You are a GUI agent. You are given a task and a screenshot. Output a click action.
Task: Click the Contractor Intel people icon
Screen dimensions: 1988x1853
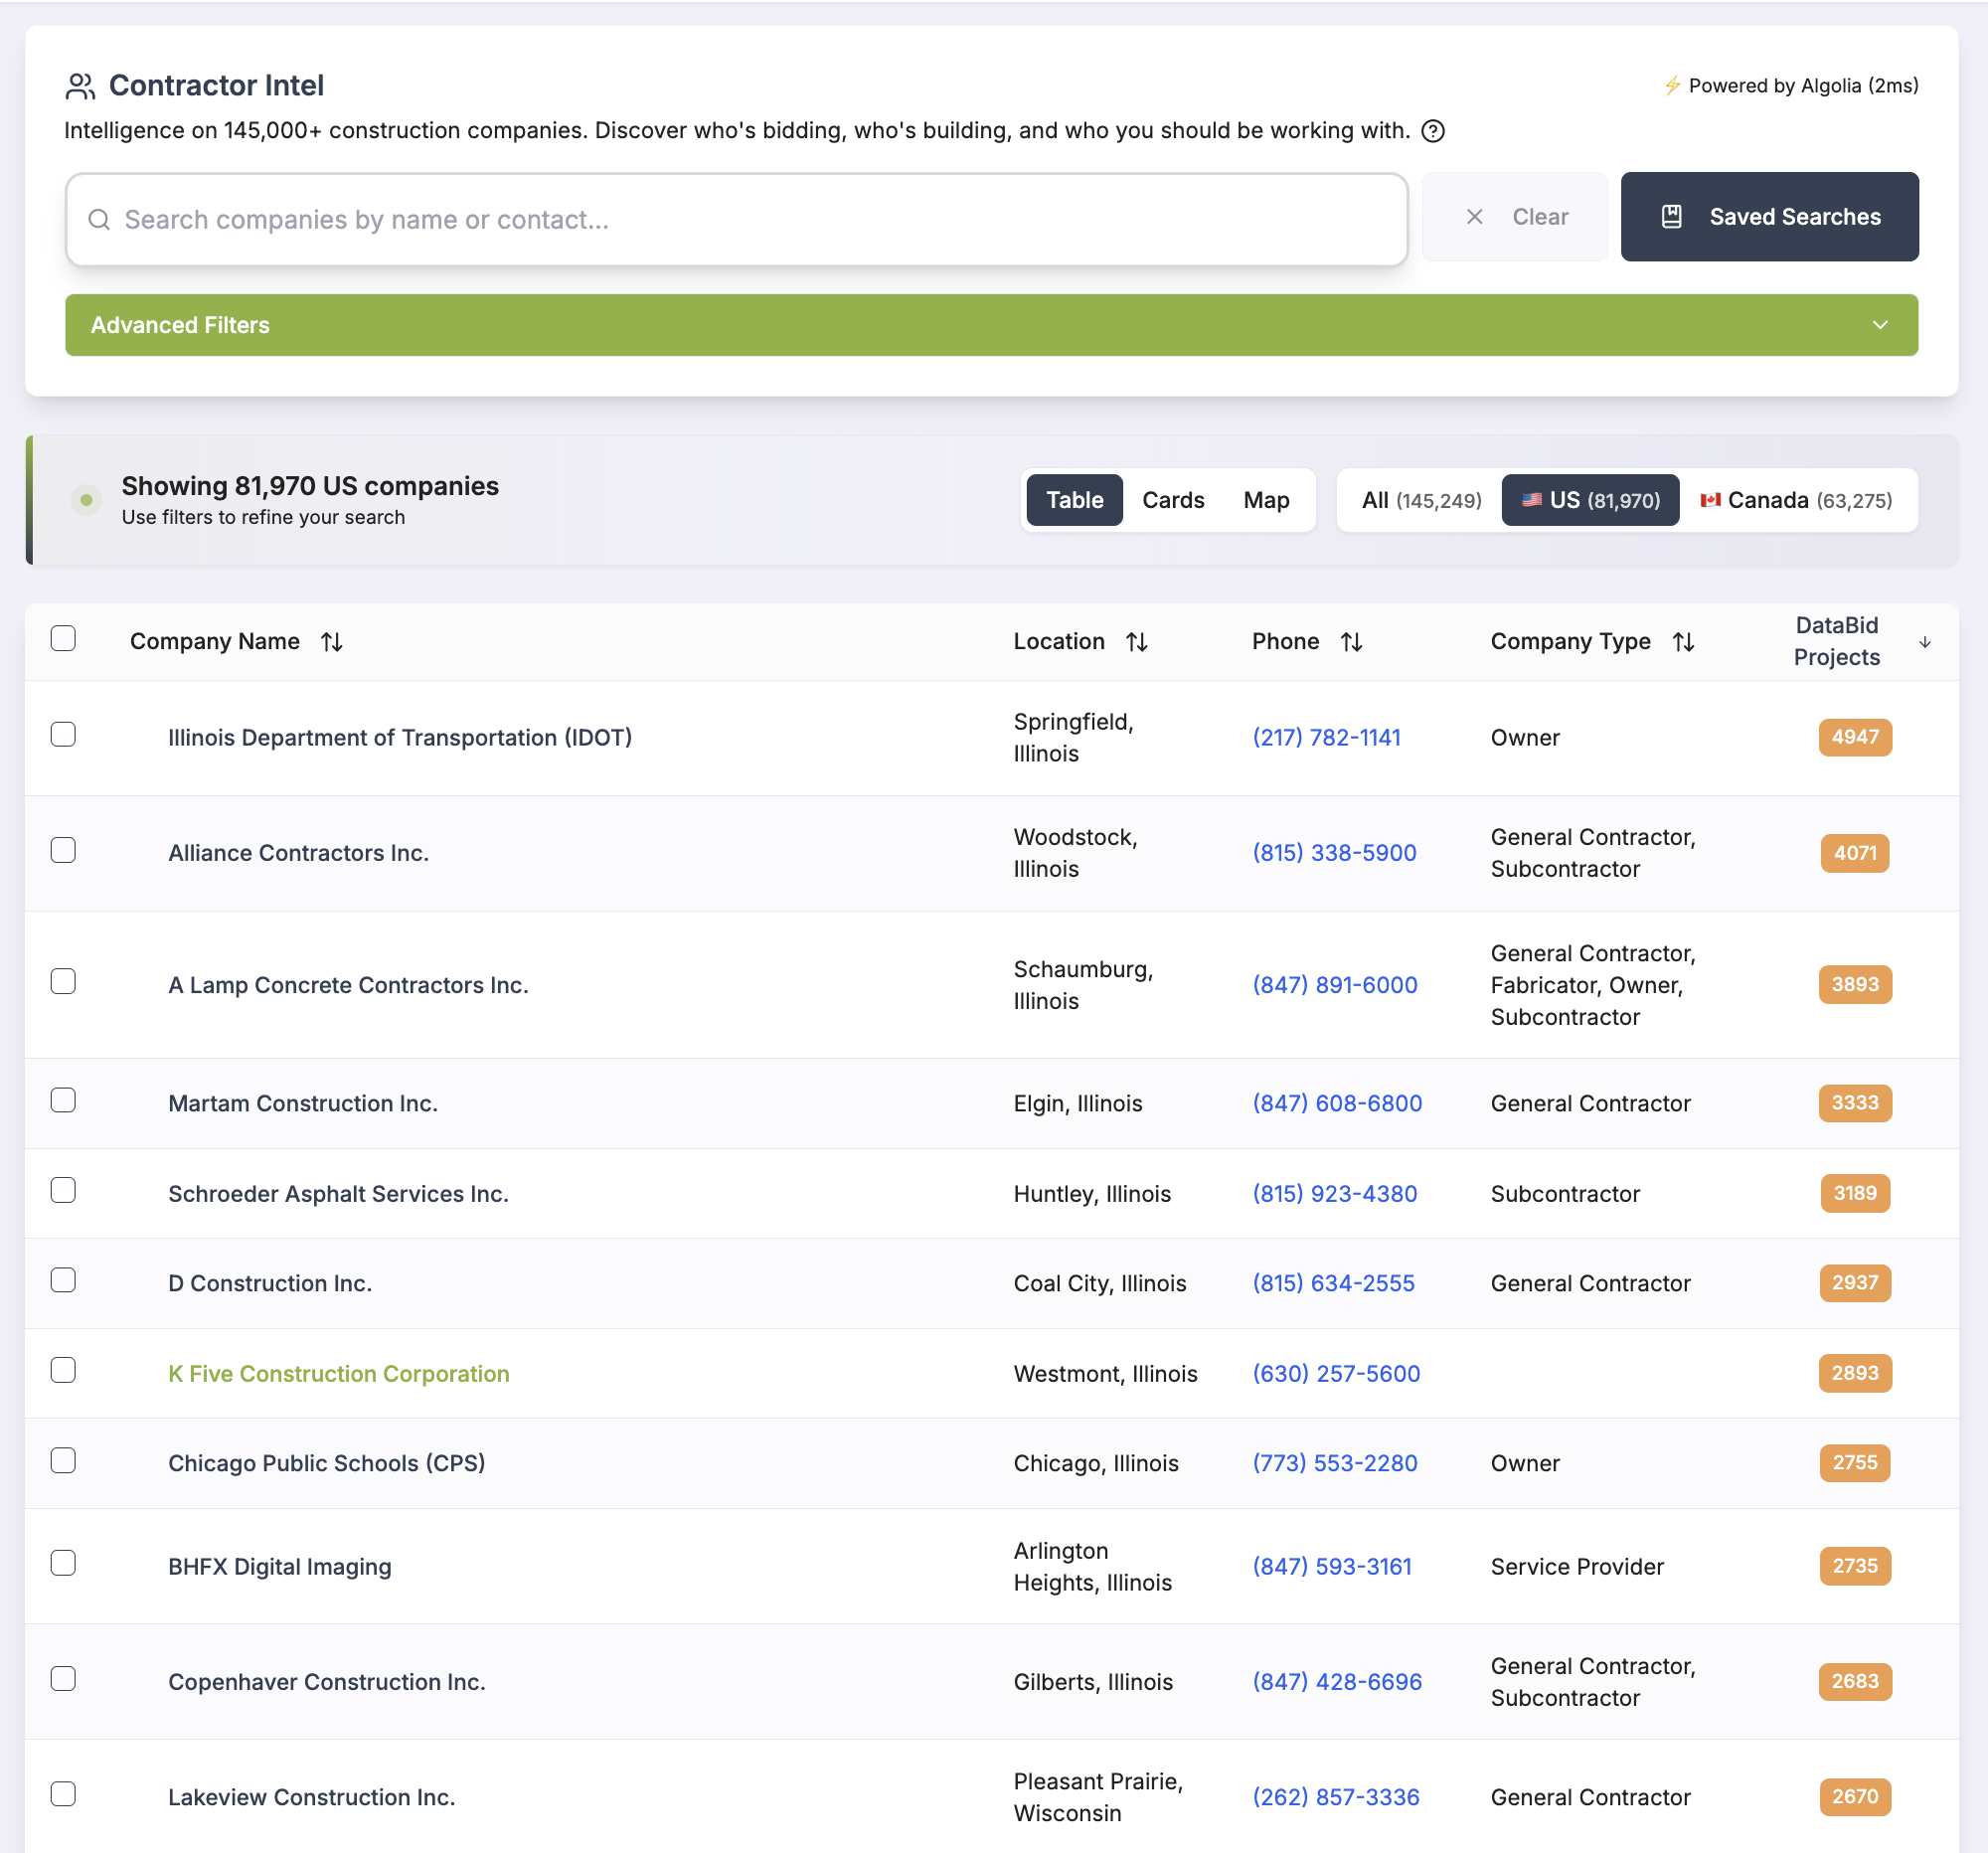pos(80,86)
